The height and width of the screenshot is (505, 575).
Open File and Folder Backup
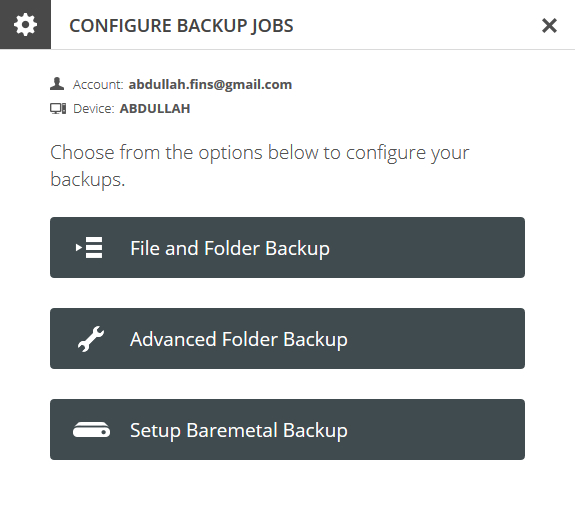[x=287, y=248]
